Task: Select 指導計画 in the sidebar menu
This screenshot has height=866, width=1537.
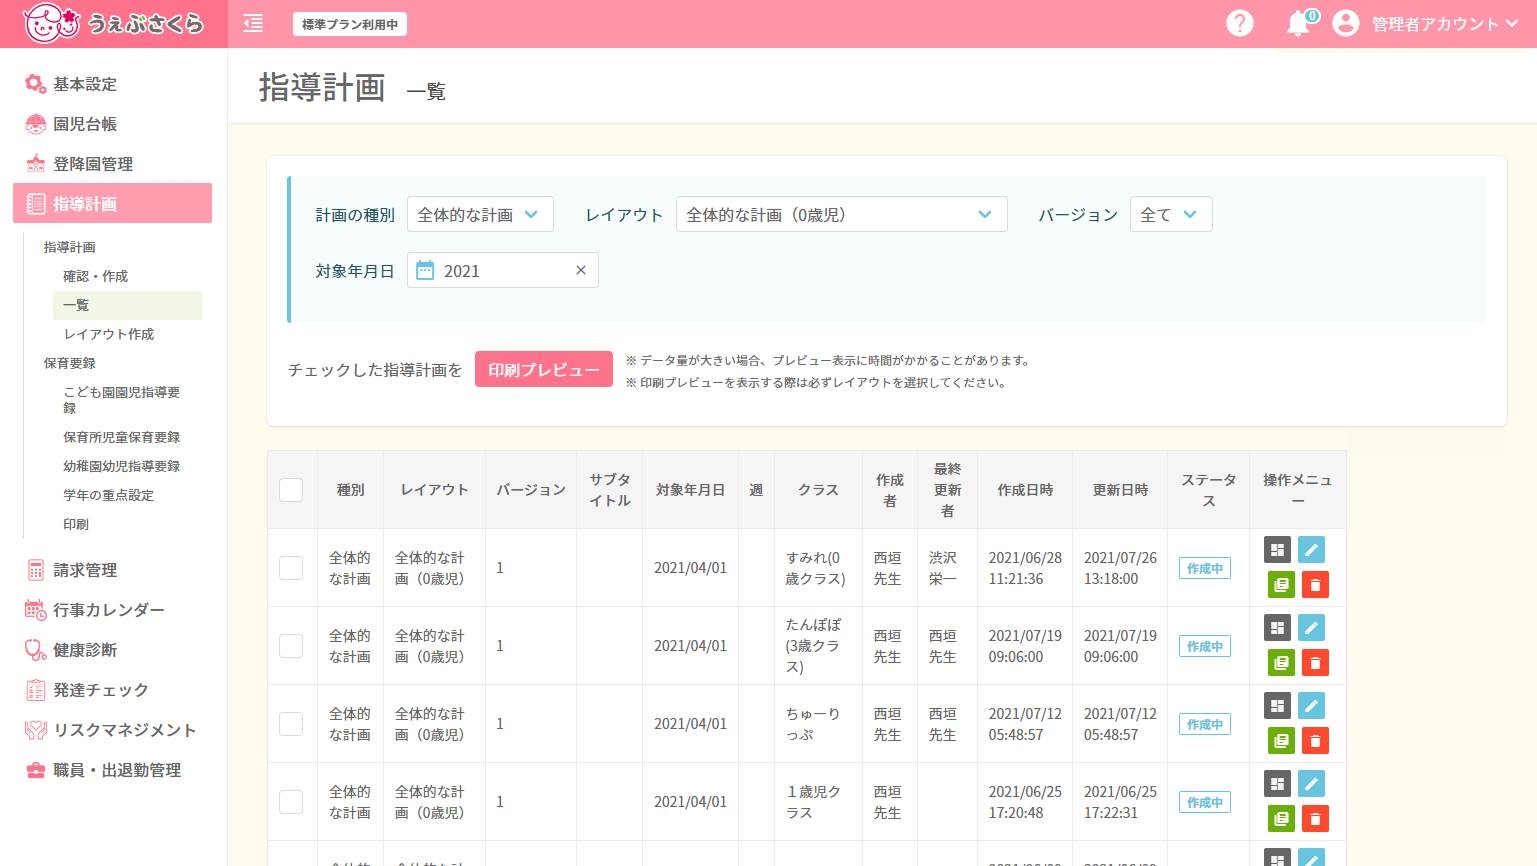Action: click(112, 203)
